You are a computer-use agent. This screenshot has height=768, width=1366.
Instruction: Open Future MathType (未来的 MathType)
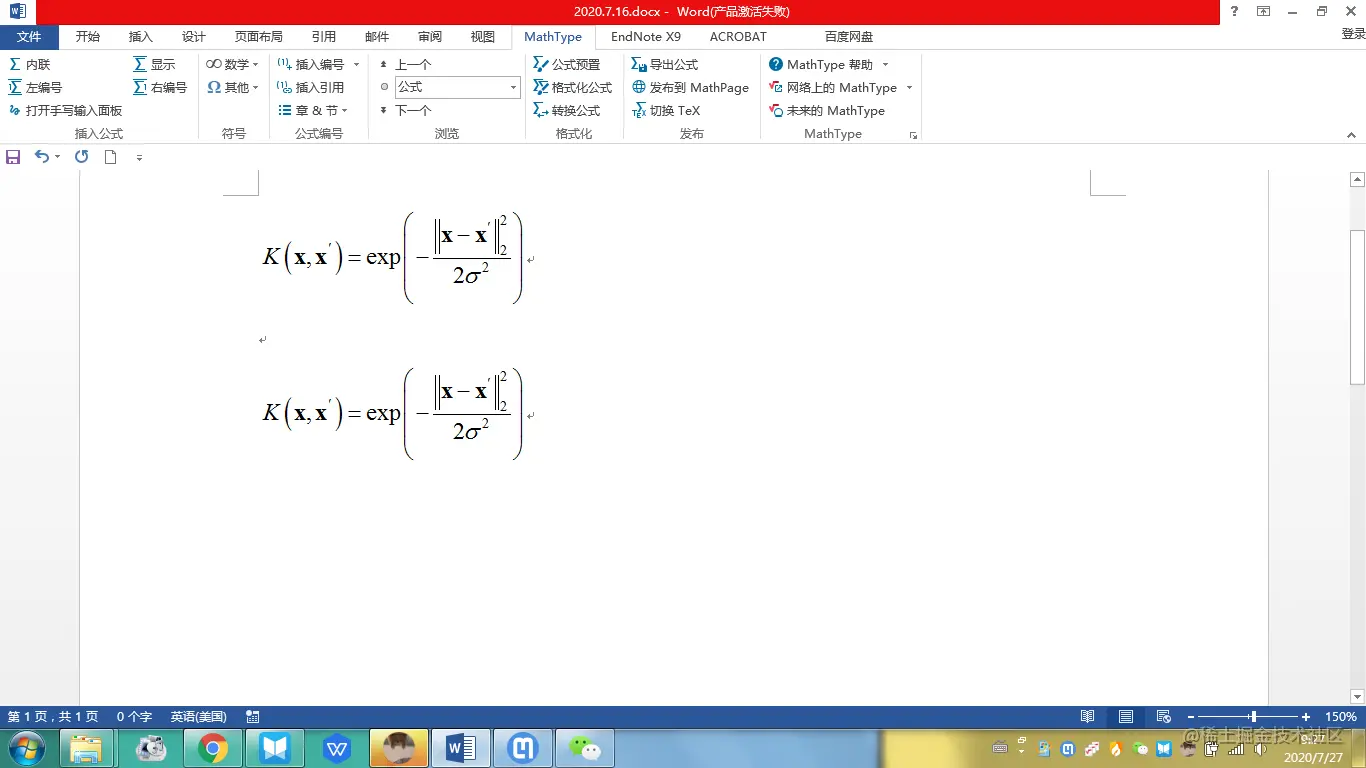827,111
